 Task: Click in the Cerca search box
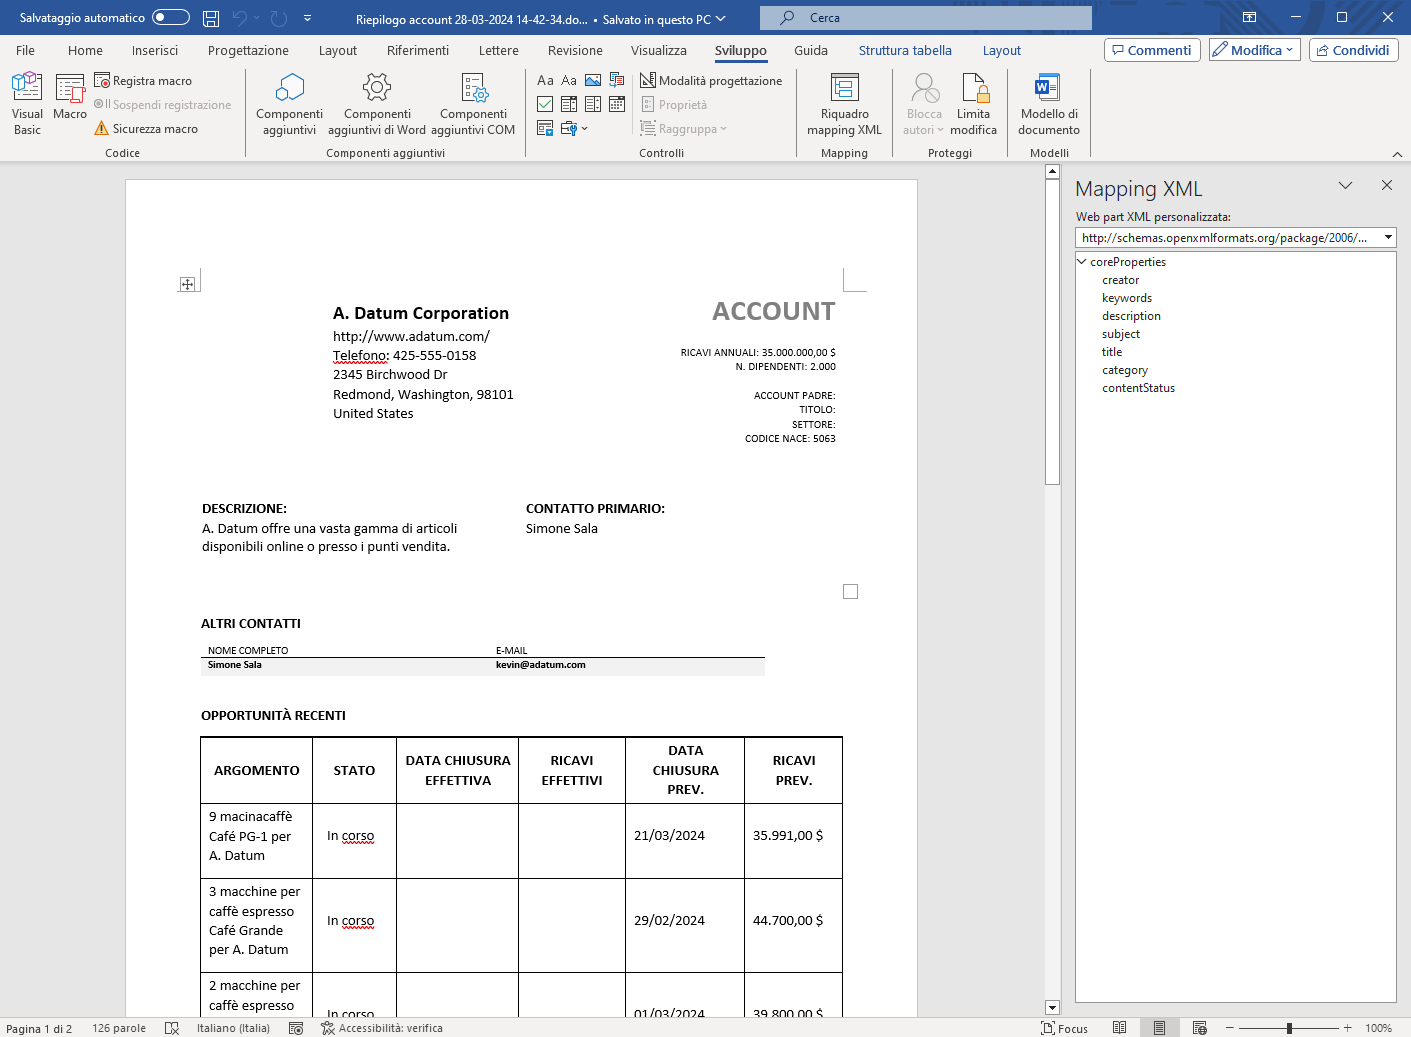[x=925, y=18]
